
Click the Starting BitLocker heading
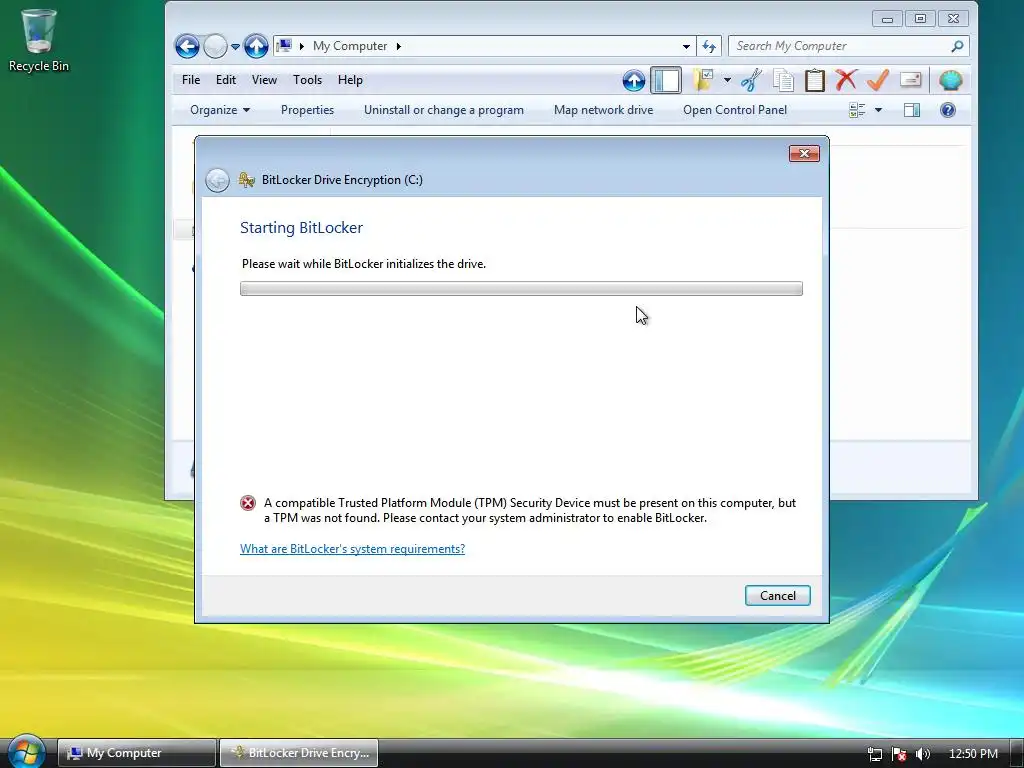[301, 227]
